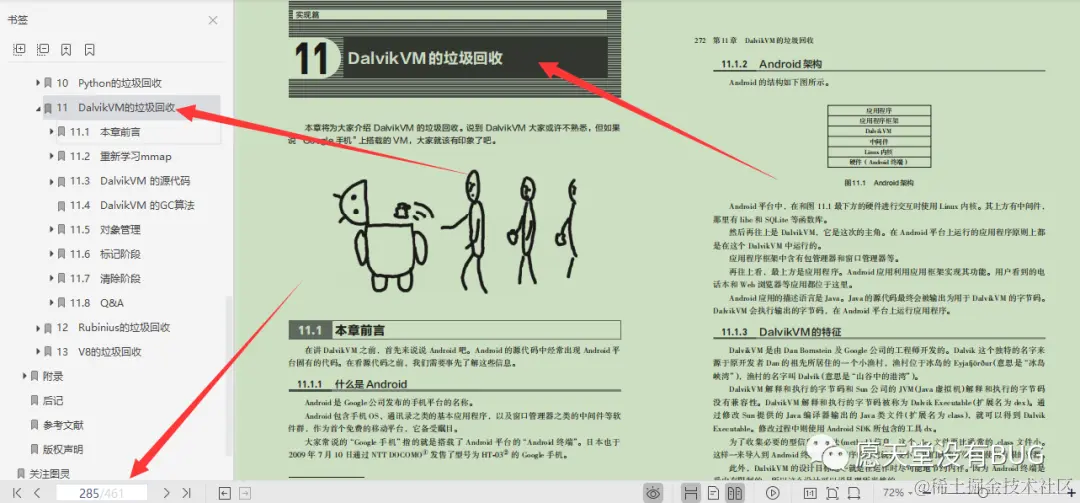Click the go-back-to-previous-view arrow icon
The width and height of the screenshot is (1080, 503).
tap(224, 493)
